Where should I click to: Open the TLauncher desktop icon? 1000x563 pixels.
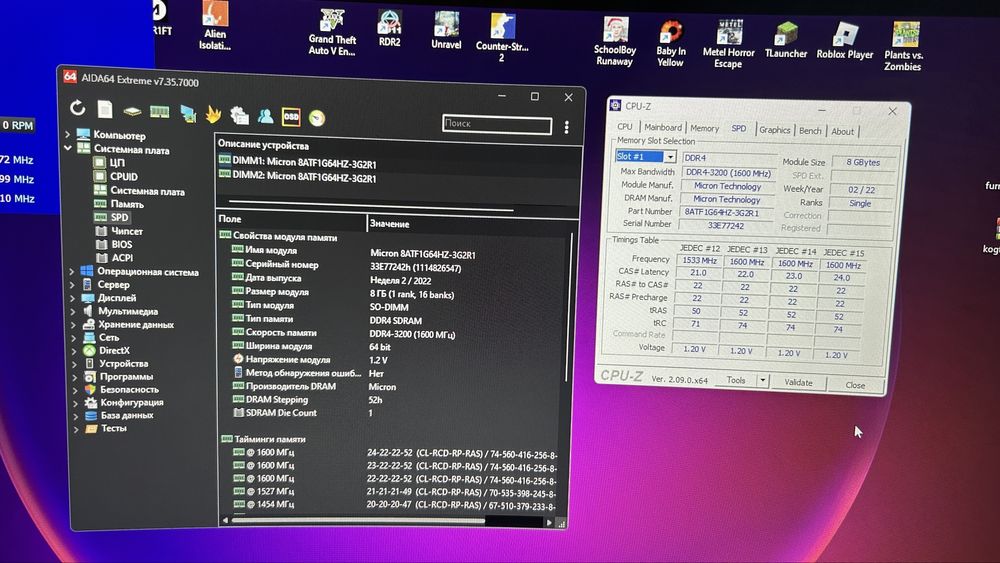[x=786, y=40]
